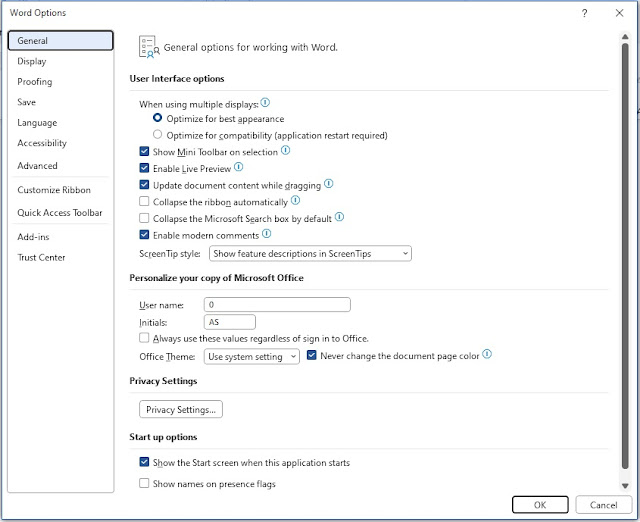Image resolution: width=640 pixels, height=522 pixels.
Task: Toggle Update document content while dragging
Action: tap(144, 184)
